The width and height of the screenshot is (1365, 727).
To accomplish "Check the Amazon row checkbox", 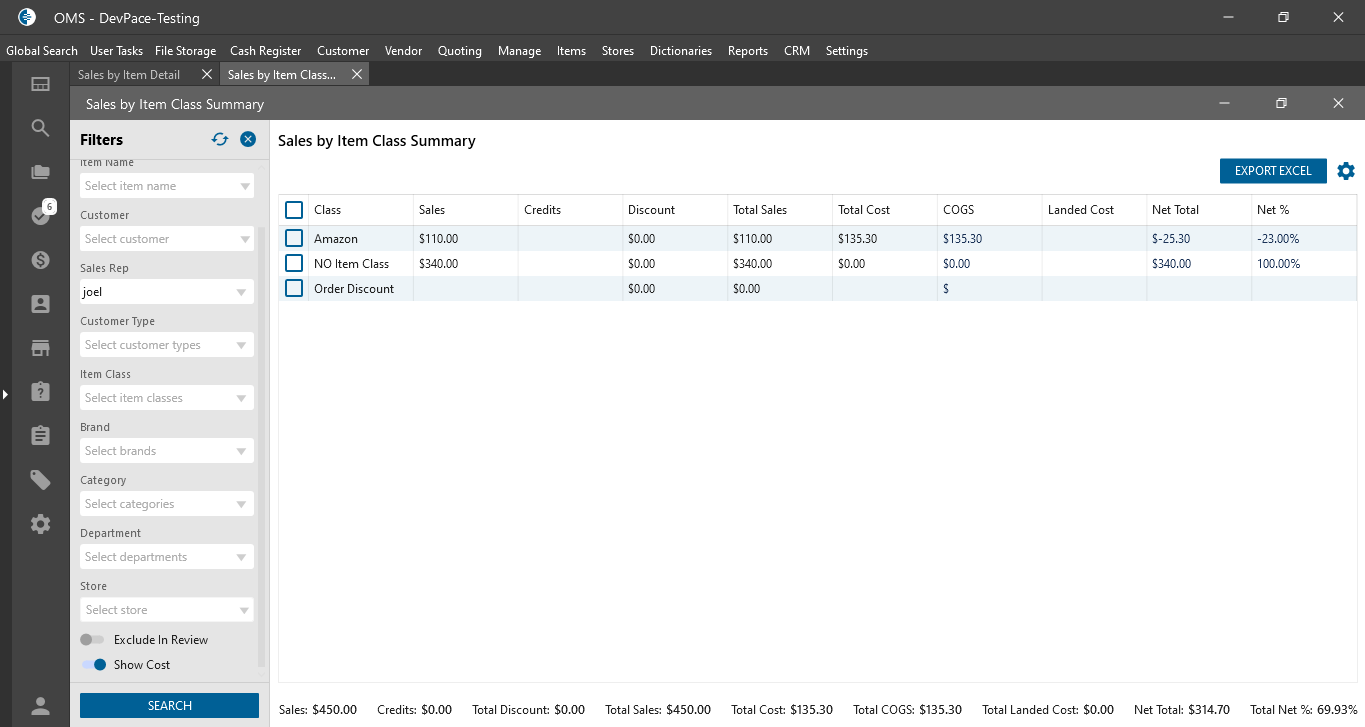I will click(294, 239).
